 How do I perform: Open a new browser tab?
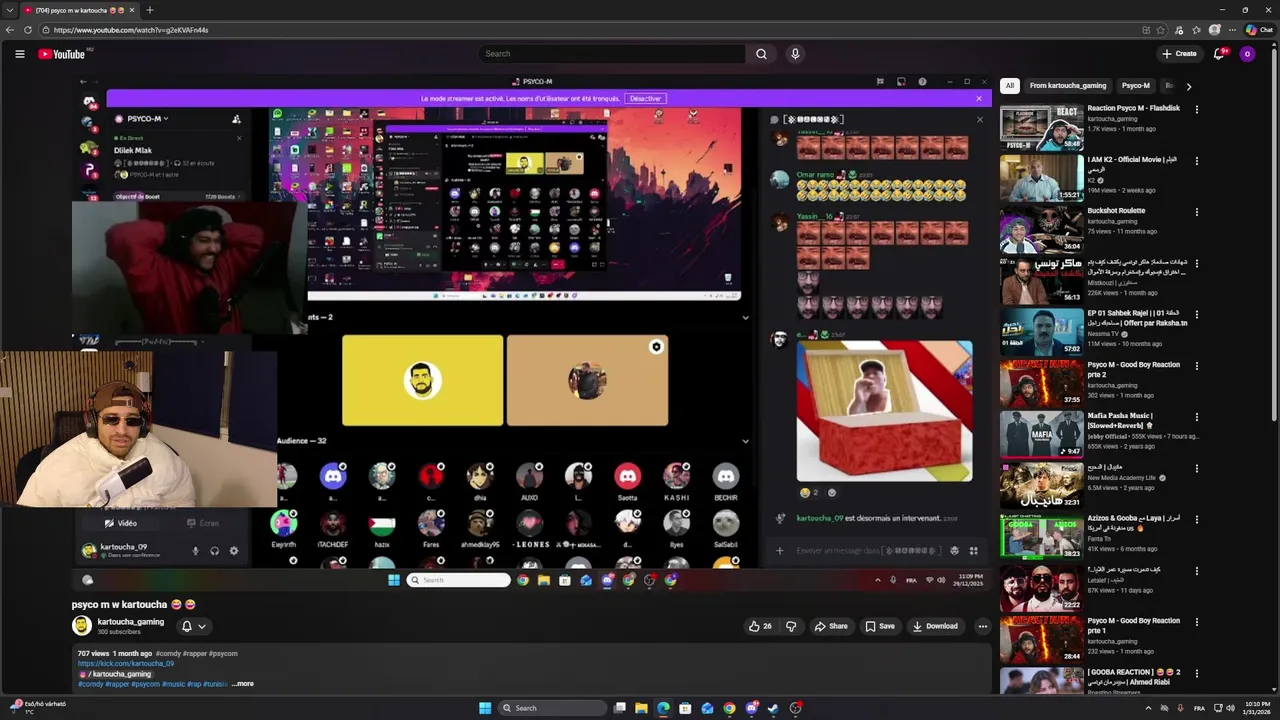pos(149,10)
